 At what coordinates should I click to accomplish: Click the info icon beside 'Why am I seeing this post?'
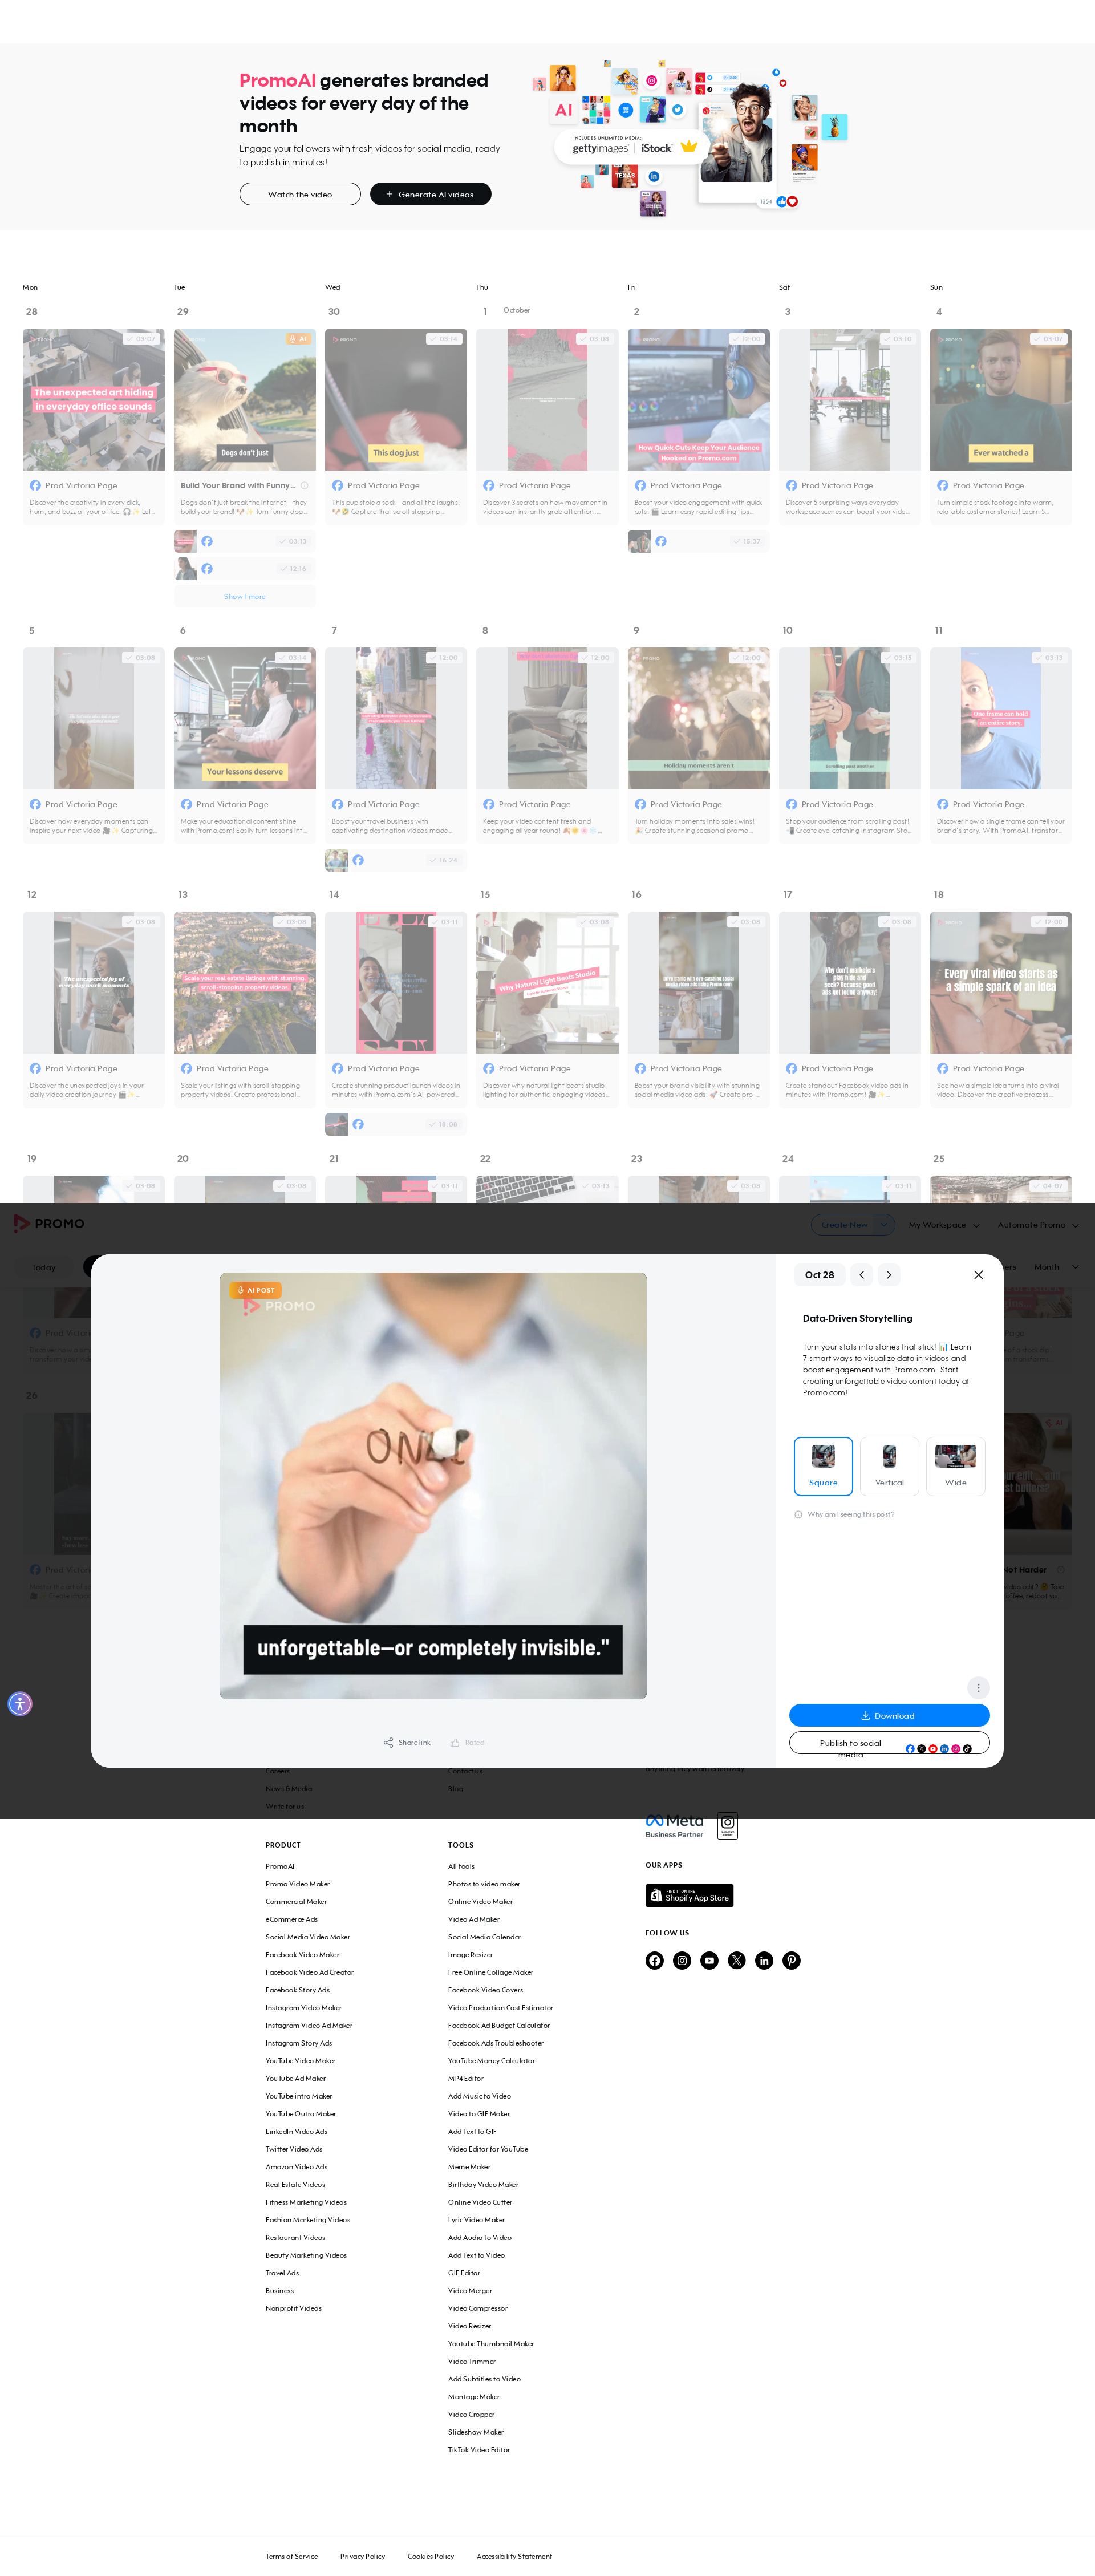[798, 1514]
